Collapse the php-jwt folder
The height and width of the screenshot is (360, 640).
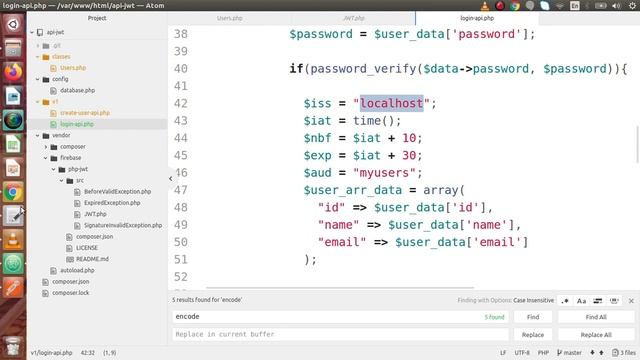tap(54, 169)
